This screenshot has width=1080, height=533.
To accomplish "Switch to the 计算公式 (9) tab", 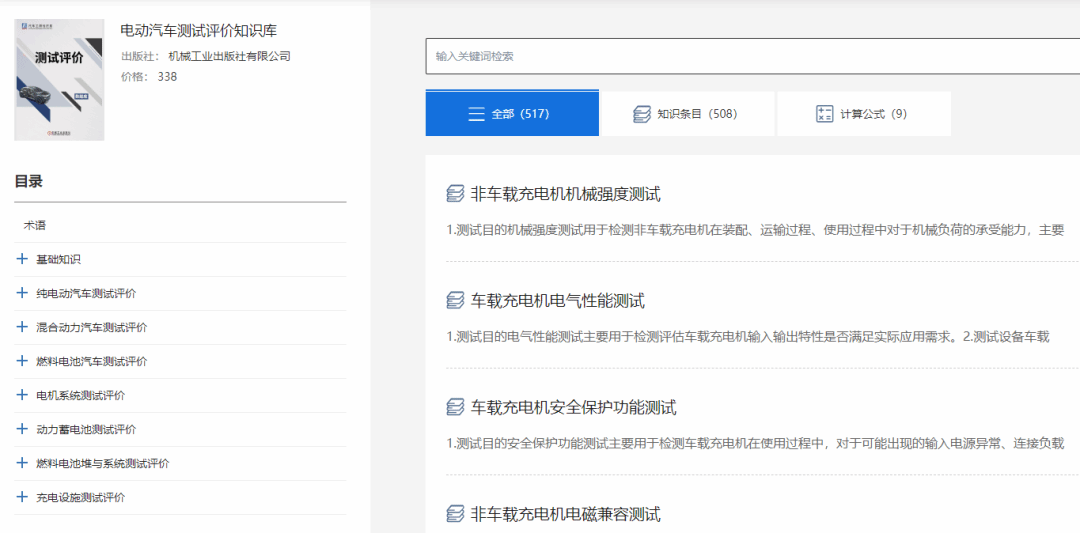I will [x=863, y=114].
